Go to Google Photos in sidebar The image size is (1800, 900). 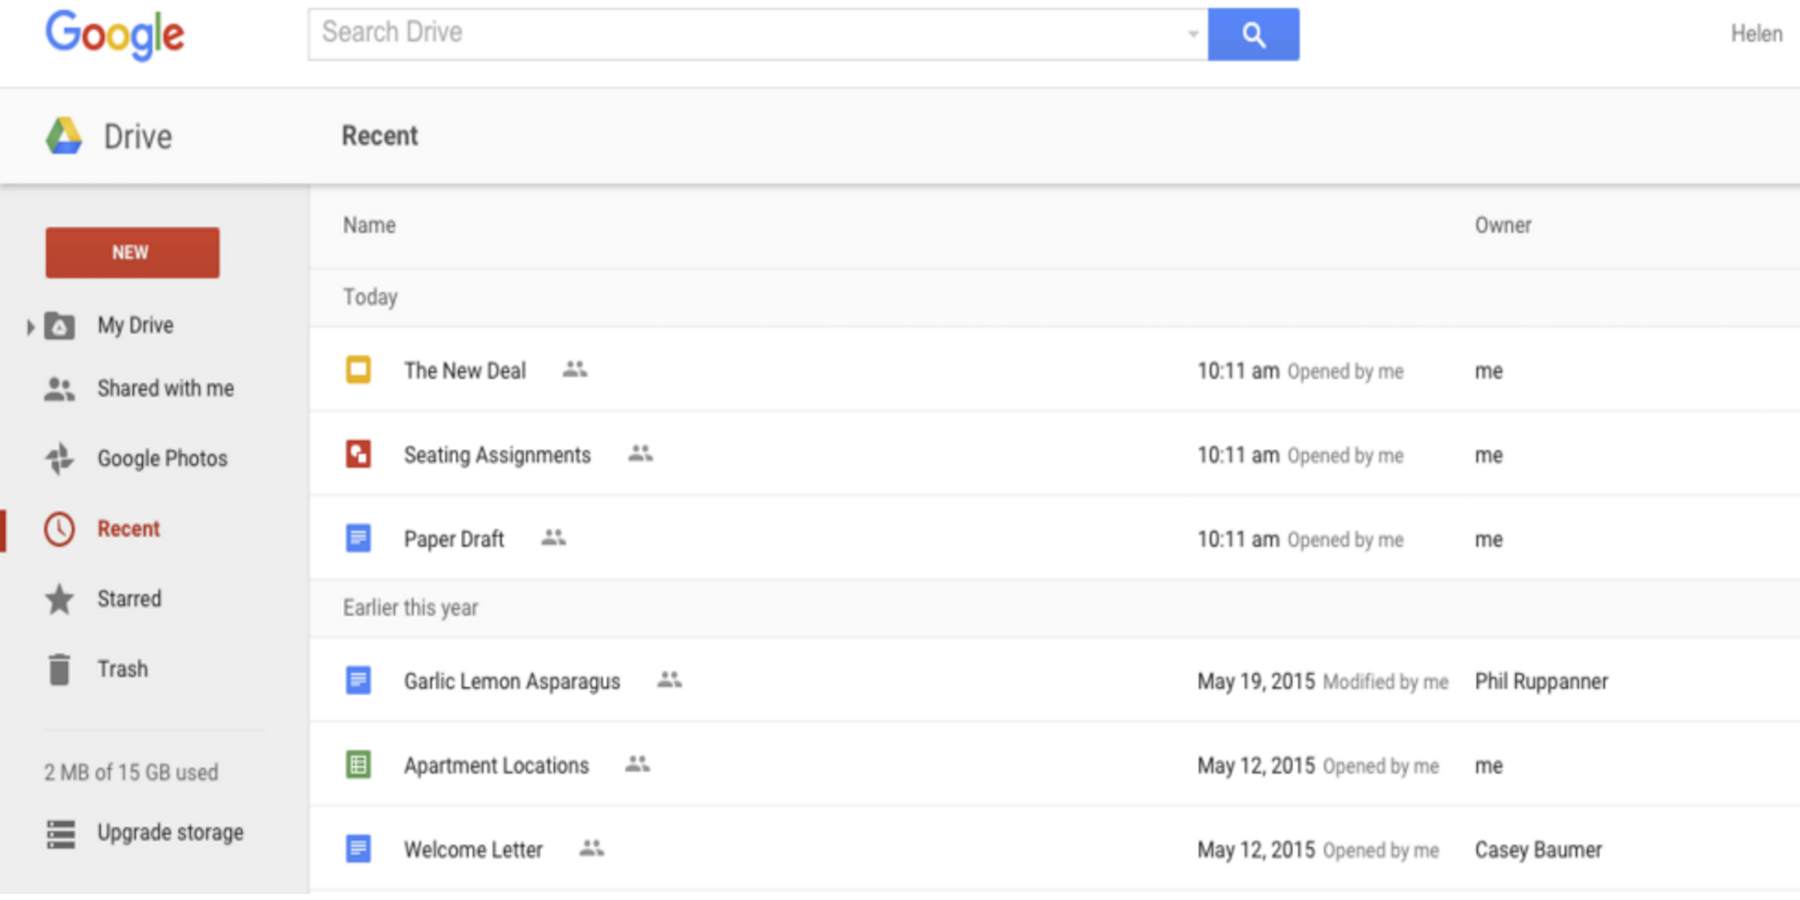162,458
